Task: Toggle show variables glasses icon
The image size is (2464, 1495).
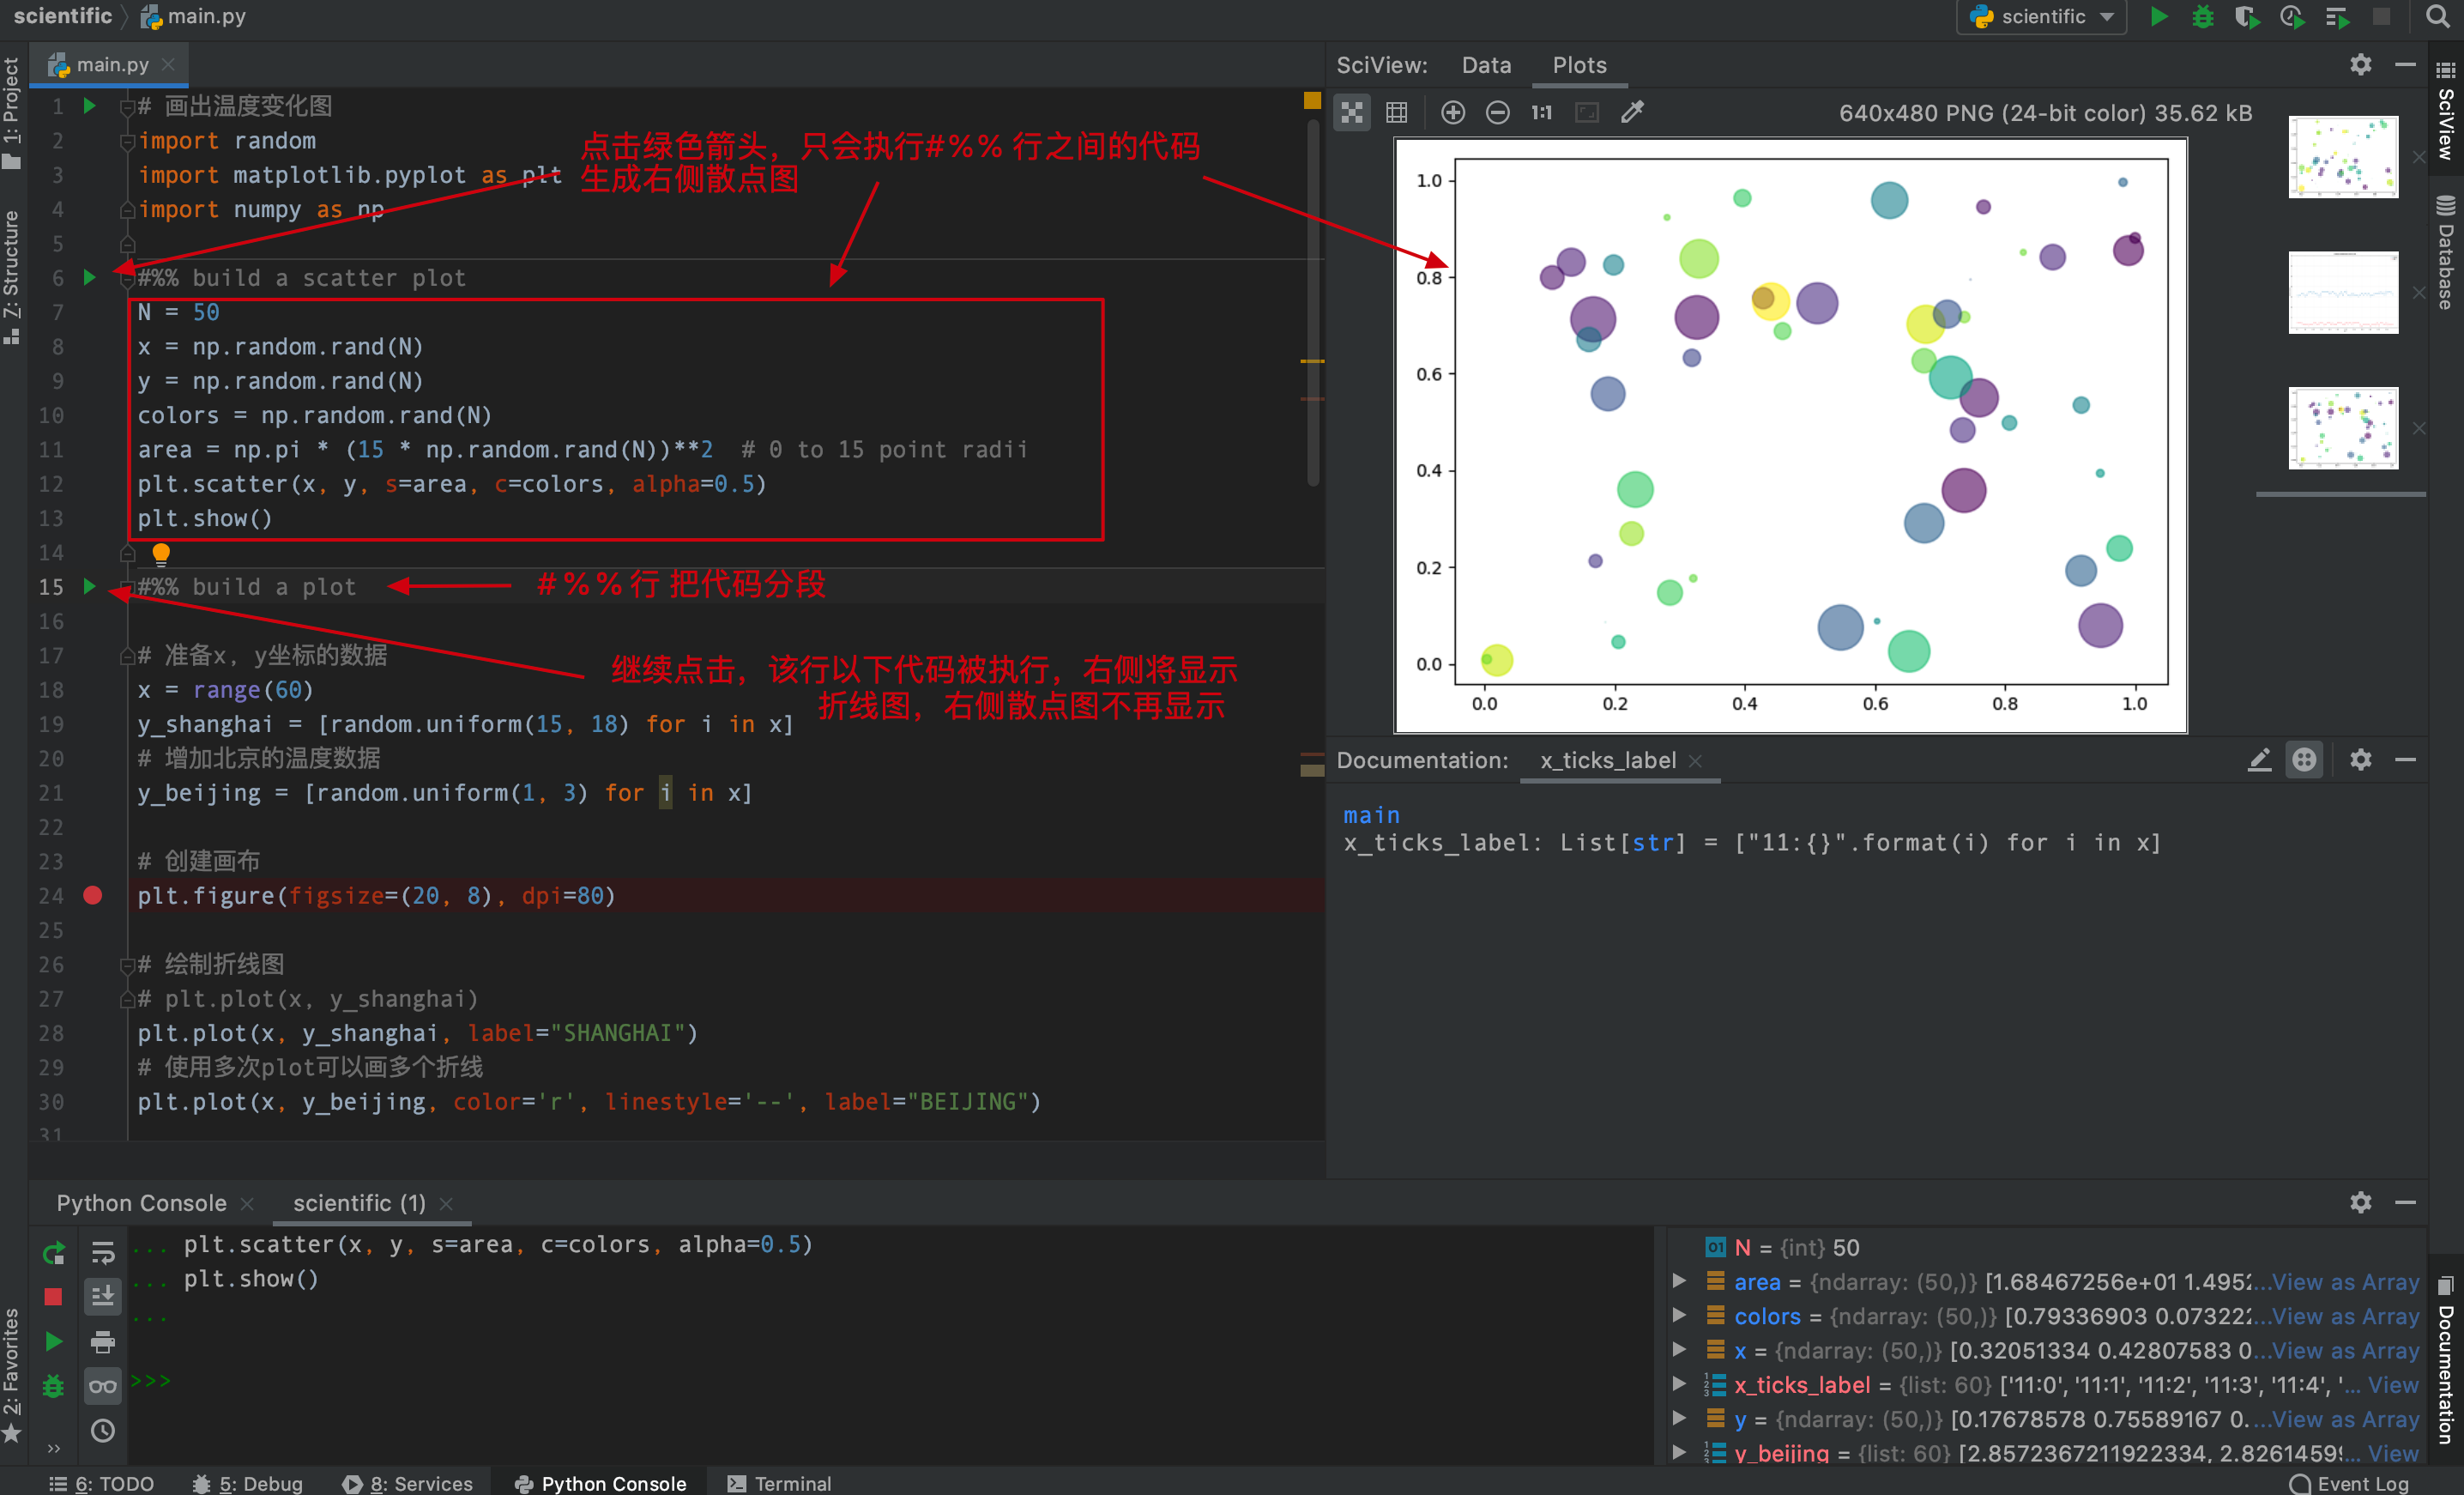Action: pyautogui.click(x=102, y=1386)
